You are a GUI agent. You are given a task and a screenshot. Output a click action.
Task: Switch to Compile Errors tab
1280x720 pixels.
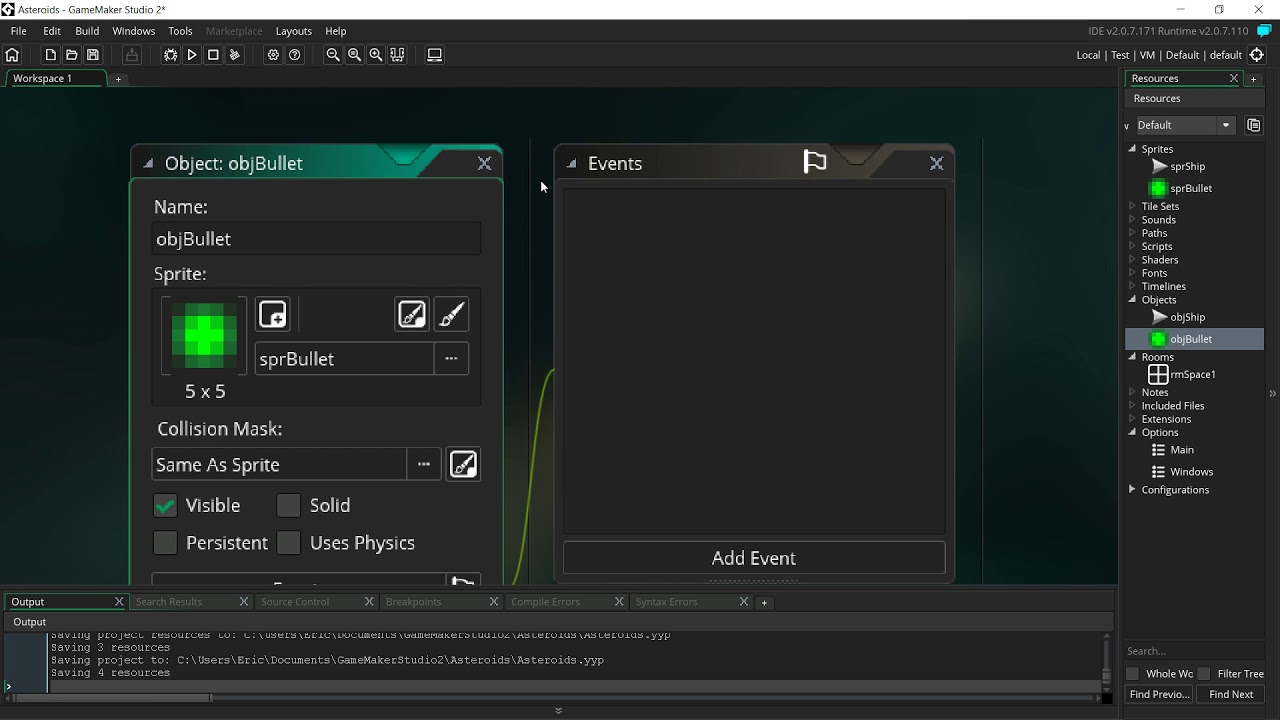pyautogui.click(x=545, y=602)
